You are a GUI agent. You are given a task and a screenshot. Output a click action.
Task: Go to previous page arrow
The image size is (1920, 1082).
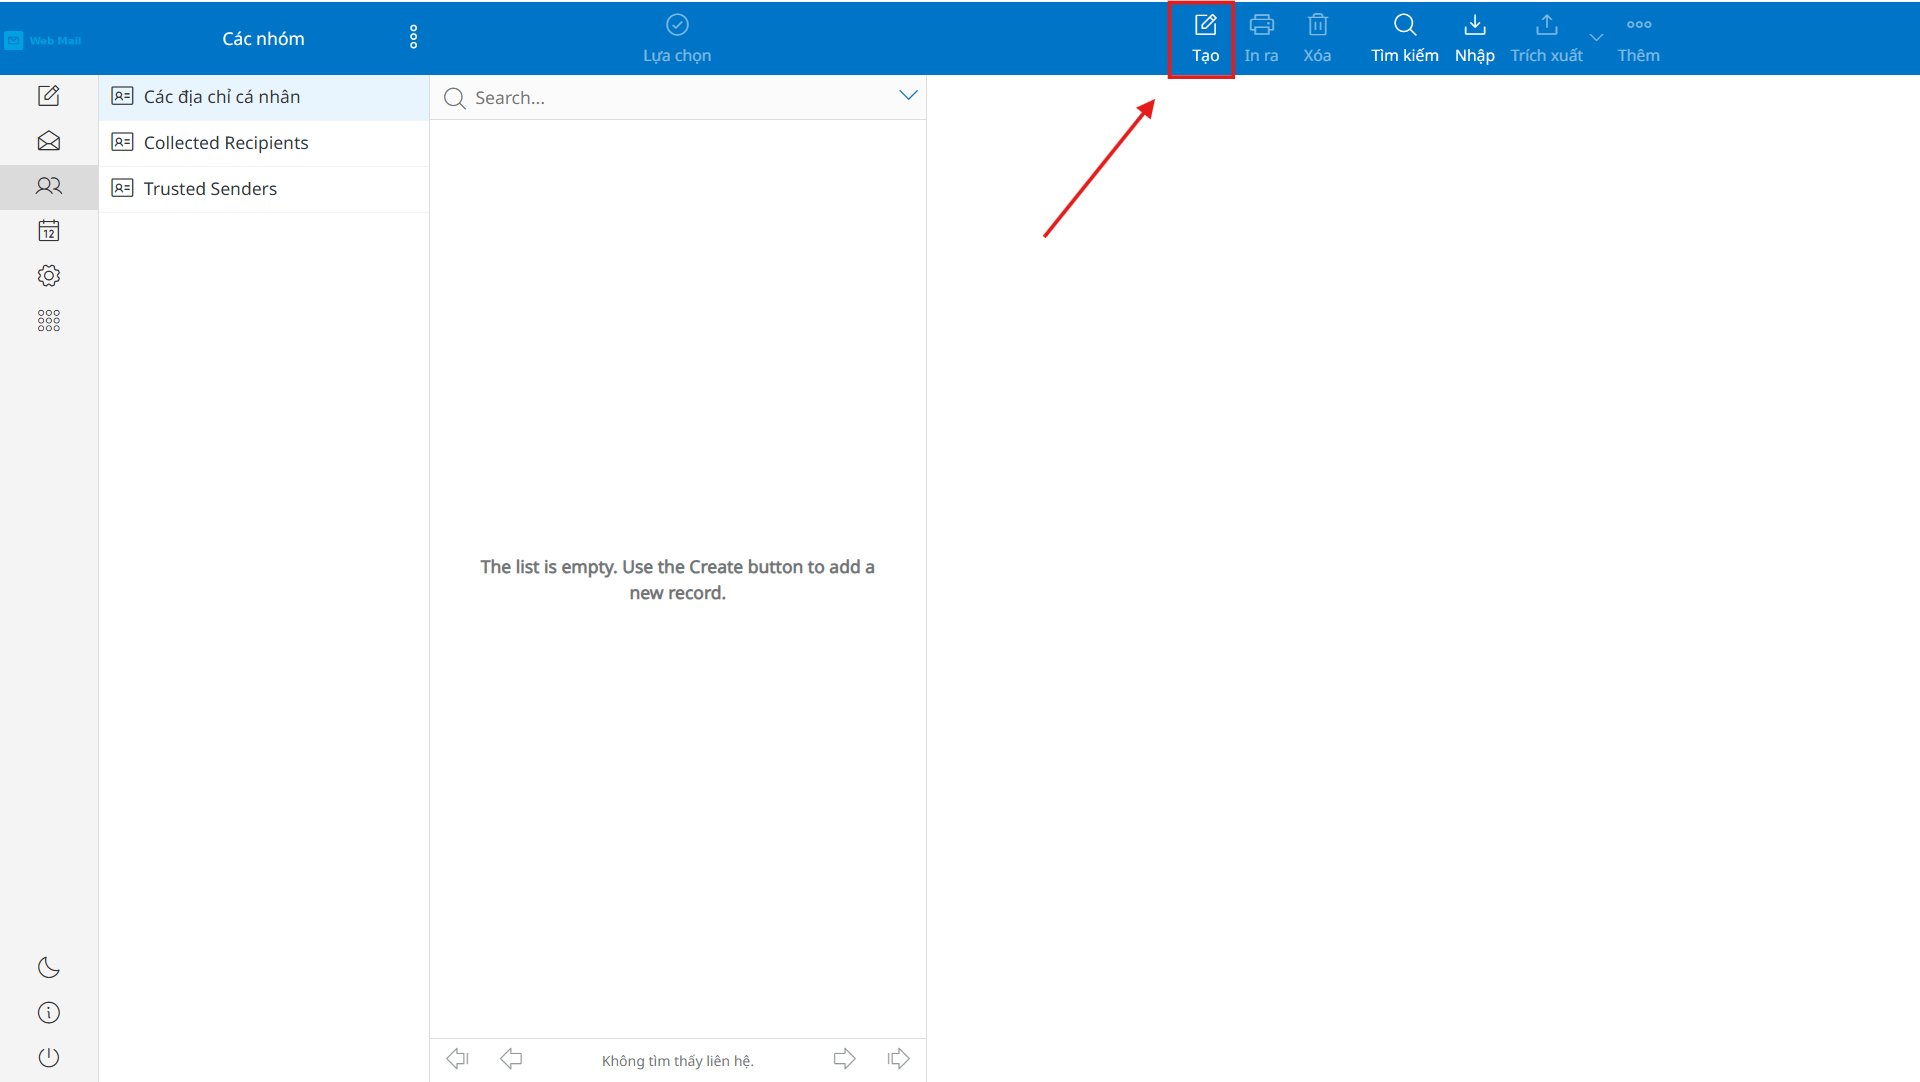pos(511,1059)
